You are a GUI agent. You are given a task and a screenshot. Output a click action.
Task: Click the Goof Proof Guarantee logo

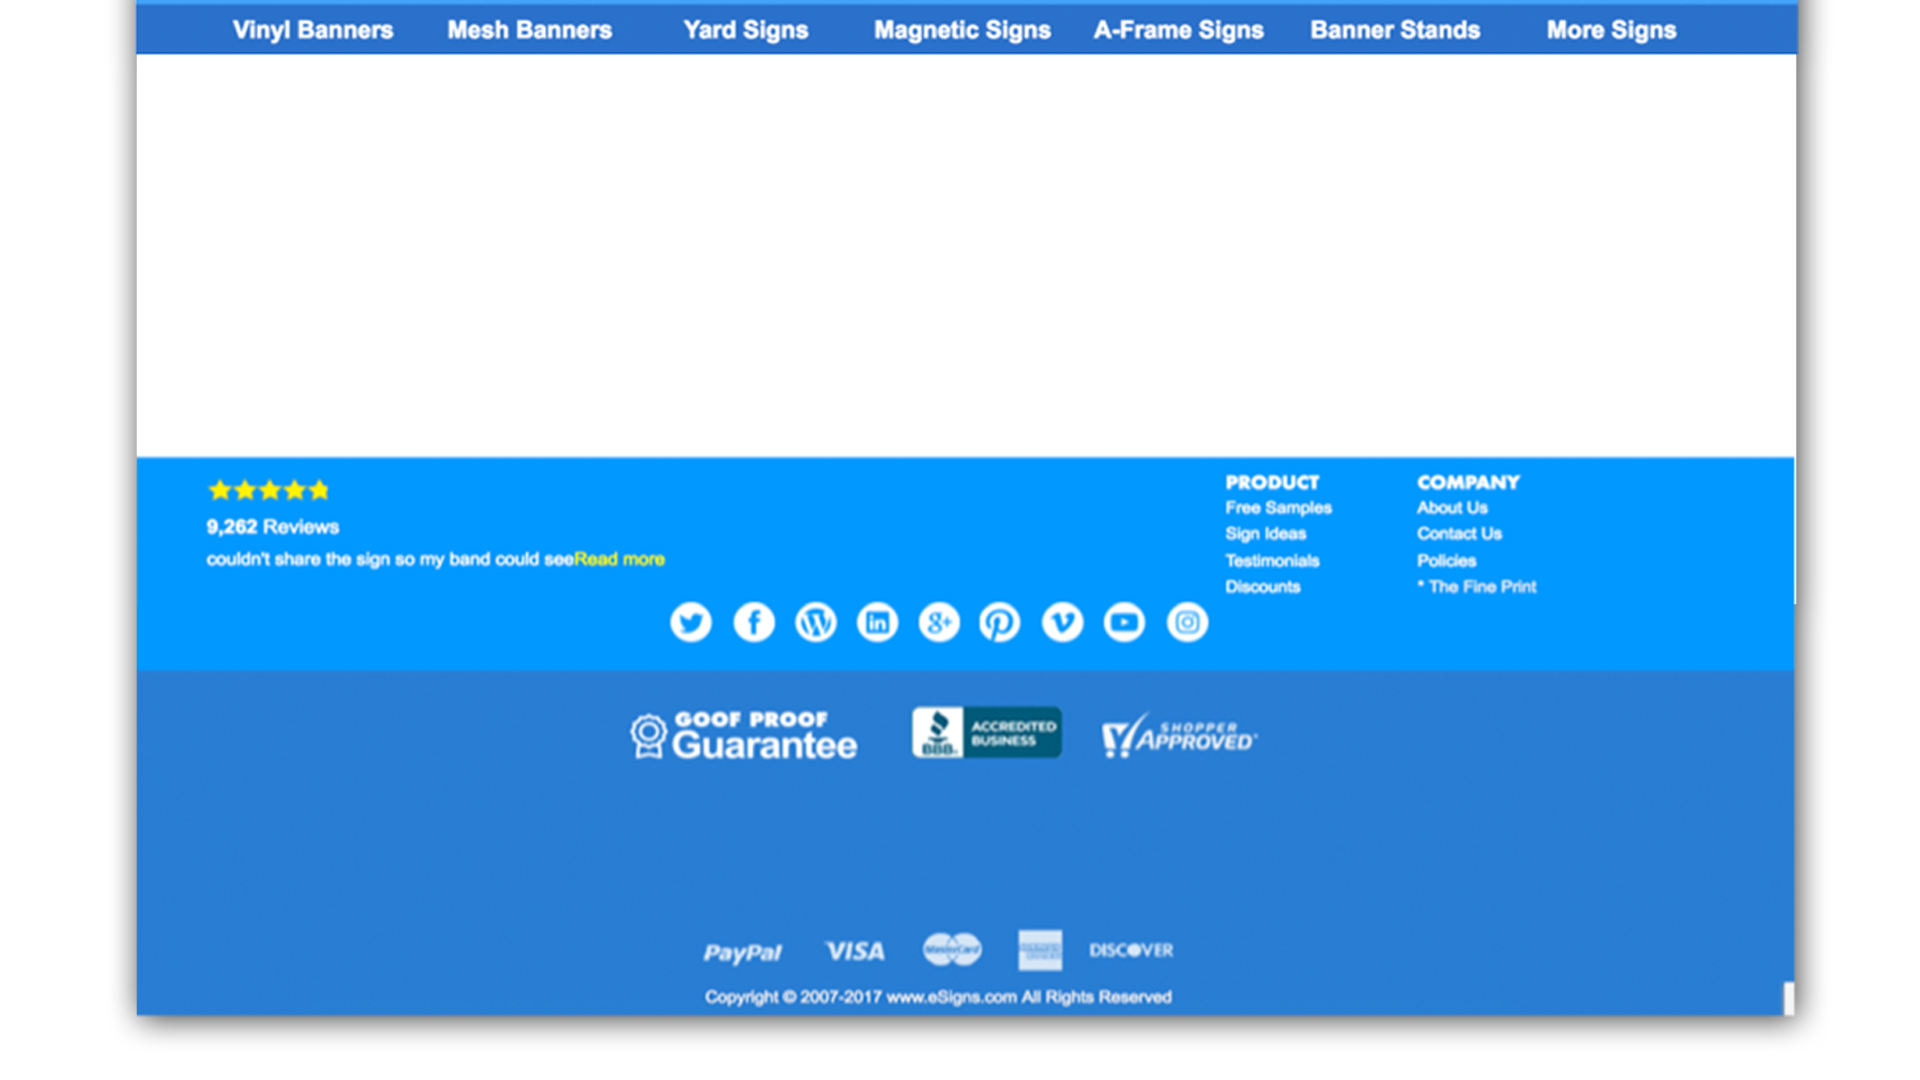[x=744, y=736]
